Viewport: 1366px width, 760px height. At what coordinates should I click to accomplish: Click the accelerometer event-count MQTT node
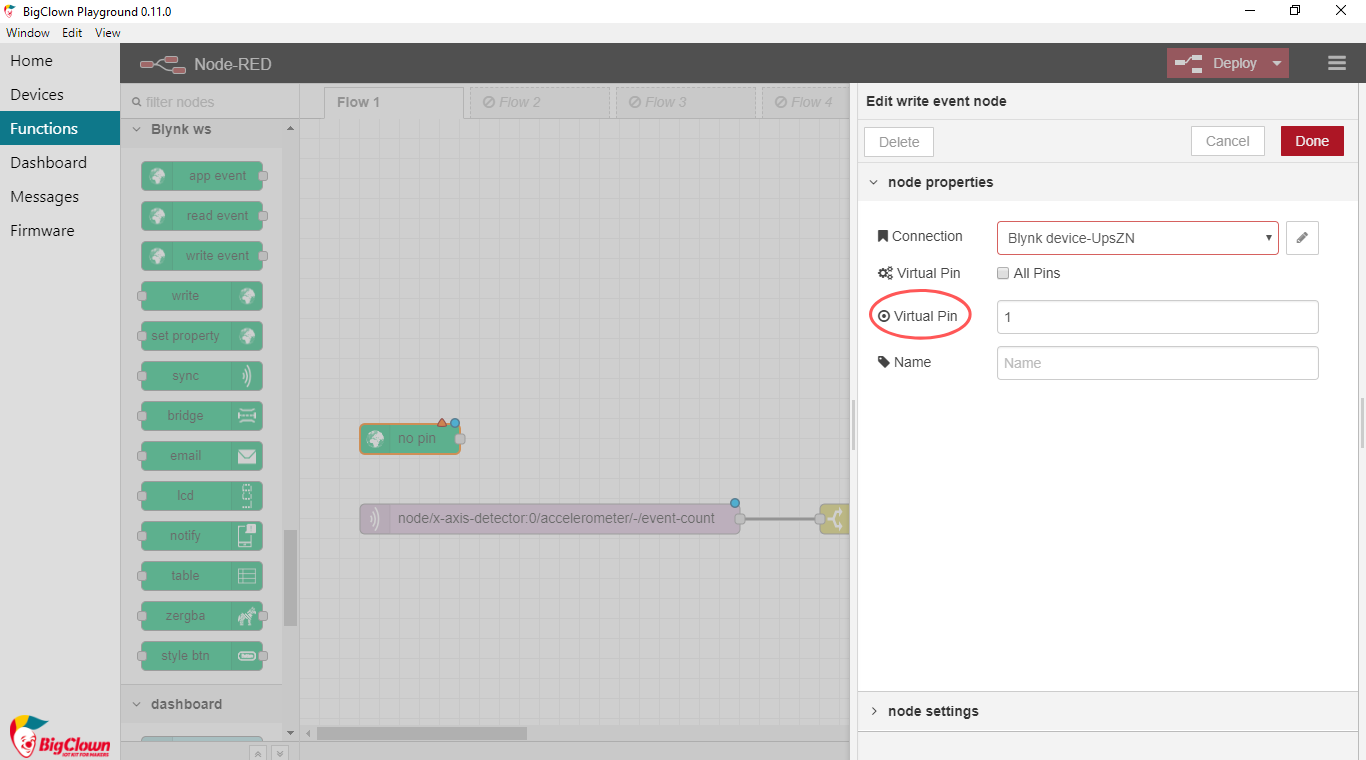550,519
